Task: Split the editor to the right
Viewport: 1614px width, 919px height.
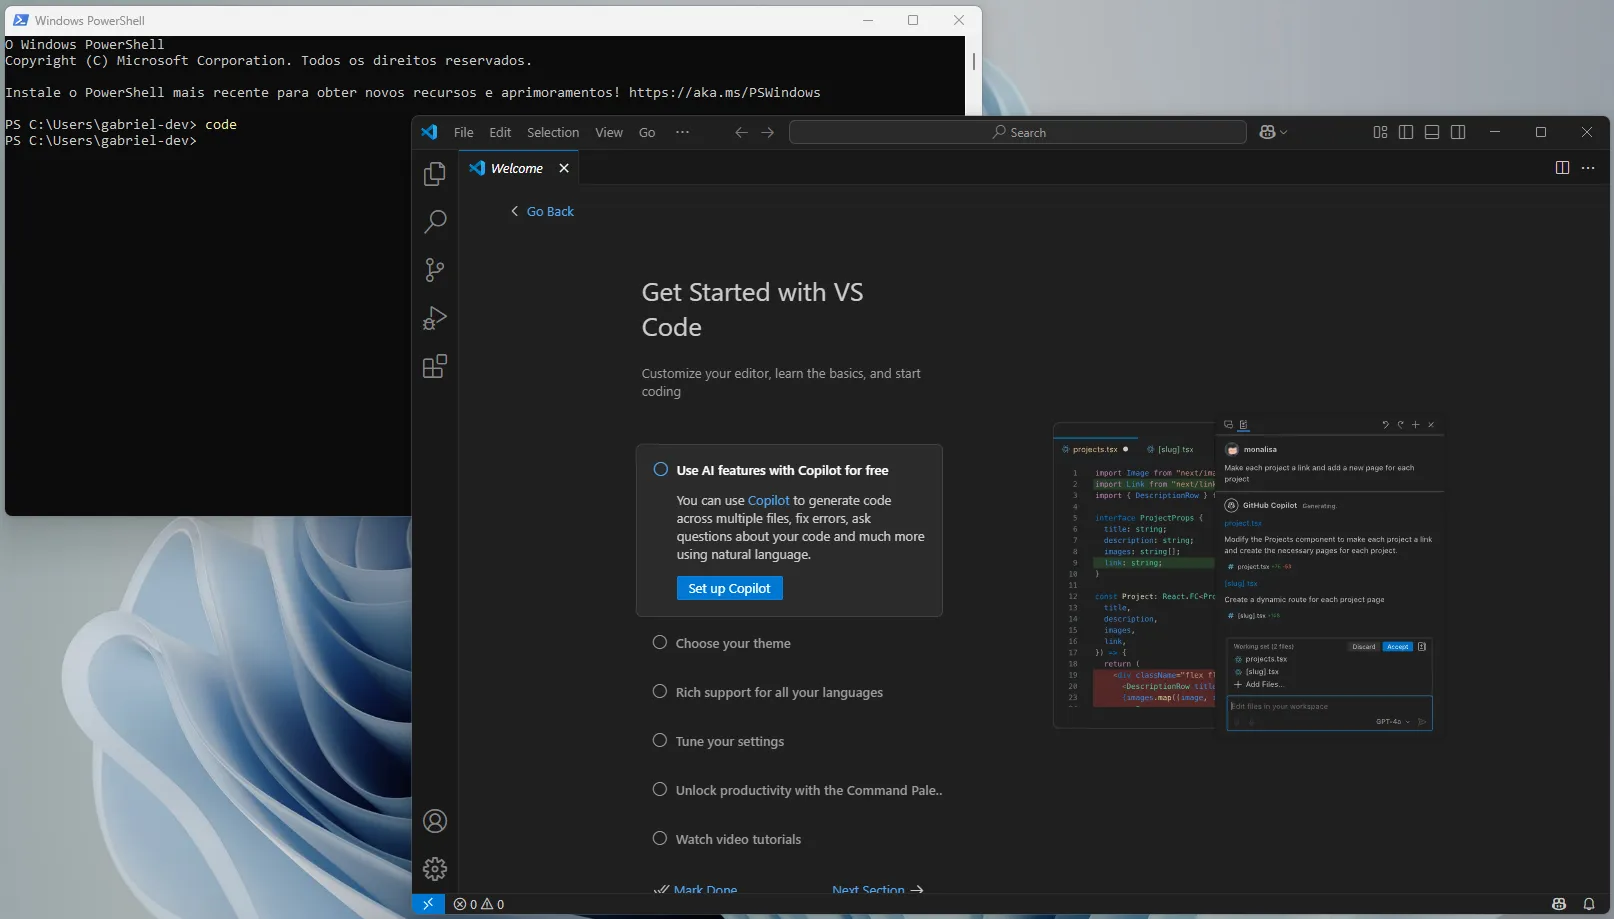Action: coord(1562,168)
